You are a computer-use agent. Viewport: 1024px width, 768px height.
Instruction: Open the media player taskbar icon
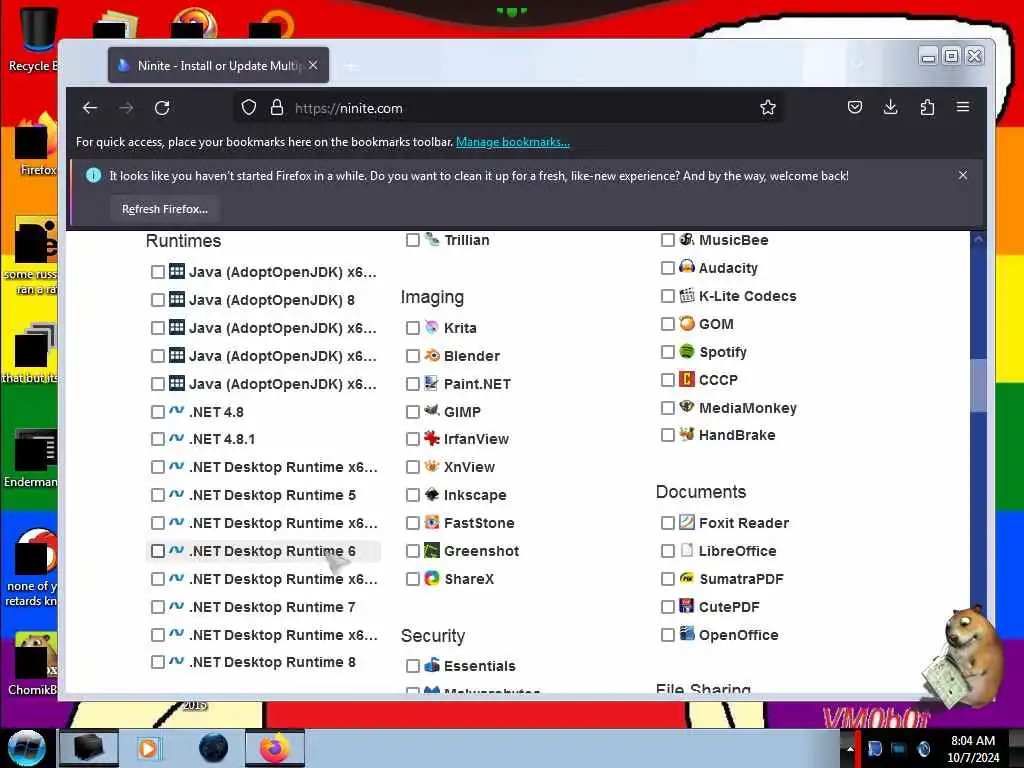[x=149, y=748]
